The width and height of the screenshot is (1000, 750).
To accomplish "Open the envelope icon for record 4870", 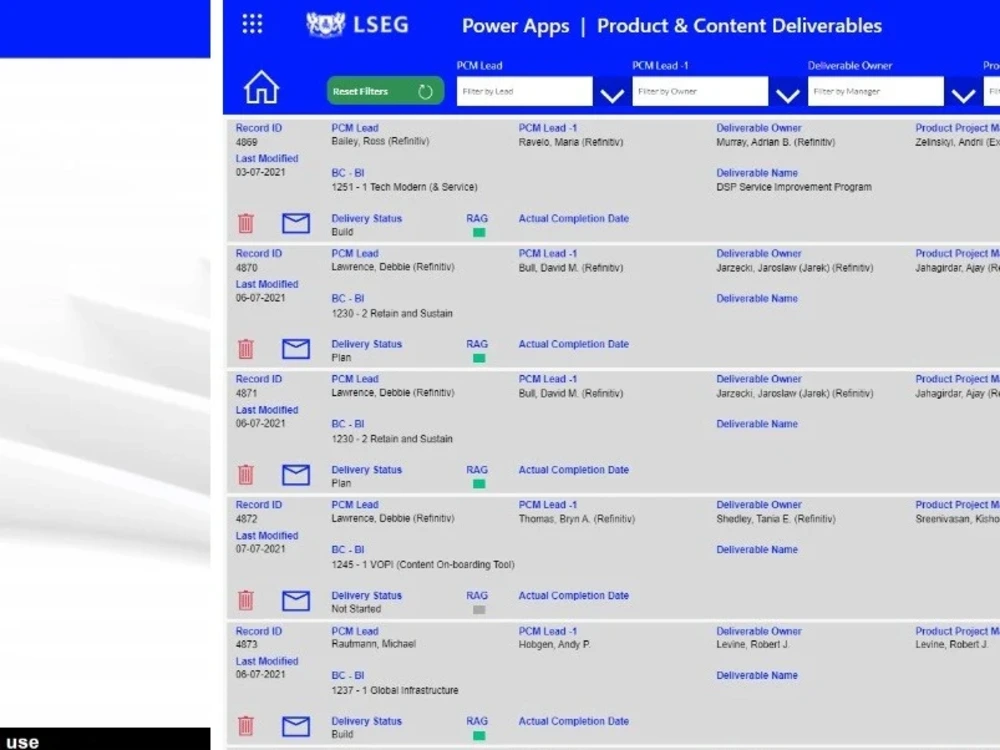I will 296,349.
